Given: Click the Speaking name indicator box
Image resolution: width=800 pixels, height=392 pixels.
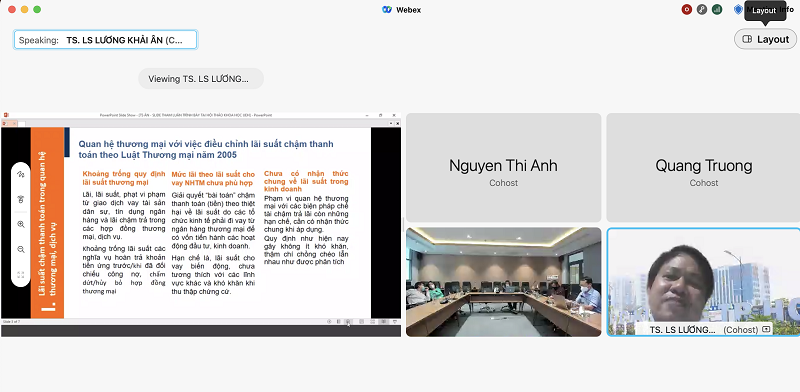Looking at the screenshot, I should point(106,40).
